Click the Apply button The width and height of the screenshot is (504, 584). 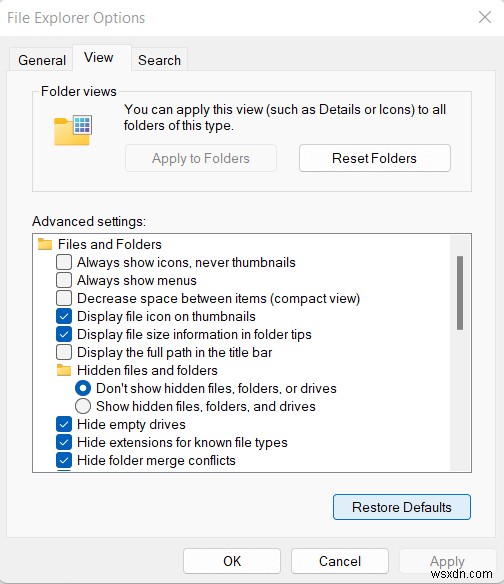[x=447, y=561]
